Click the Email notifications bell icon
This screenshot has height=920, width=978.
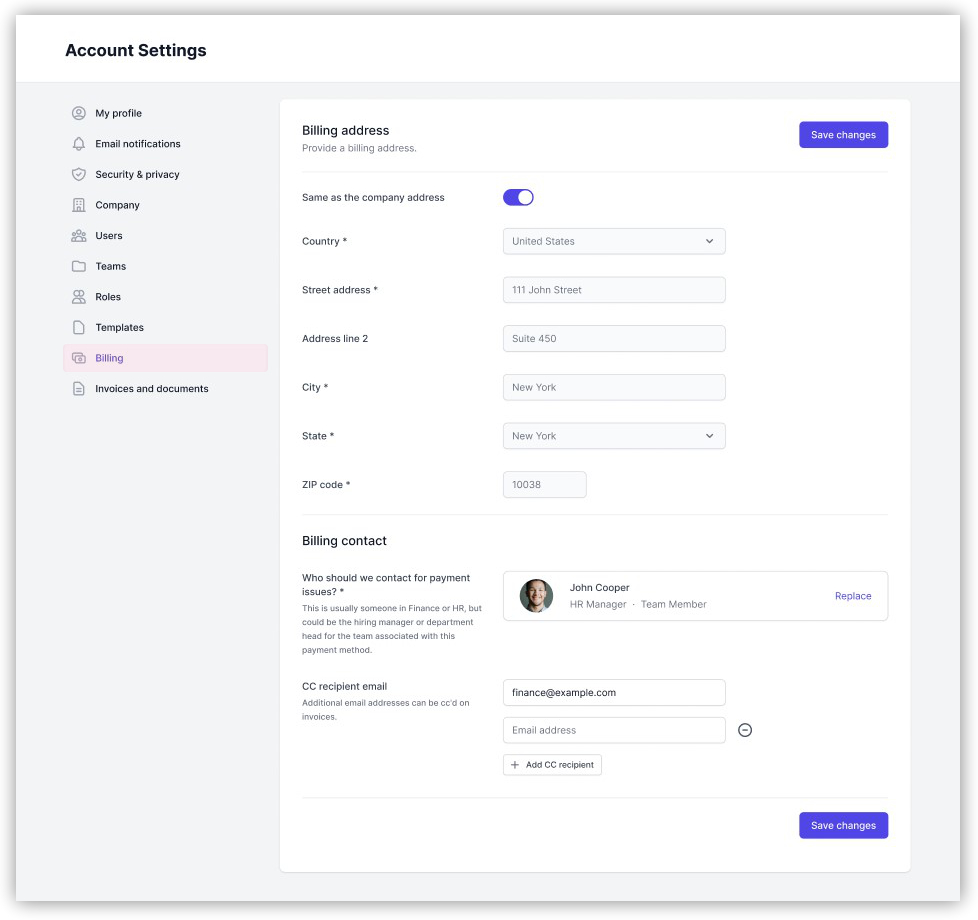click(x=79, y=144)
